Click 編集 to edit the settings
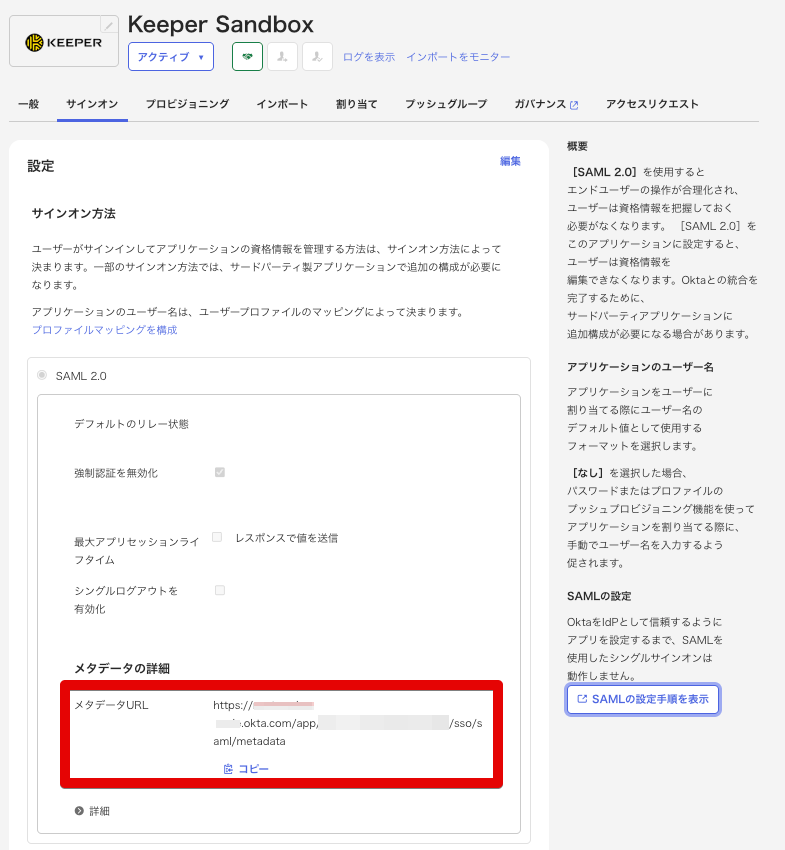Screen dimensions: 785x850 point(510,161)
